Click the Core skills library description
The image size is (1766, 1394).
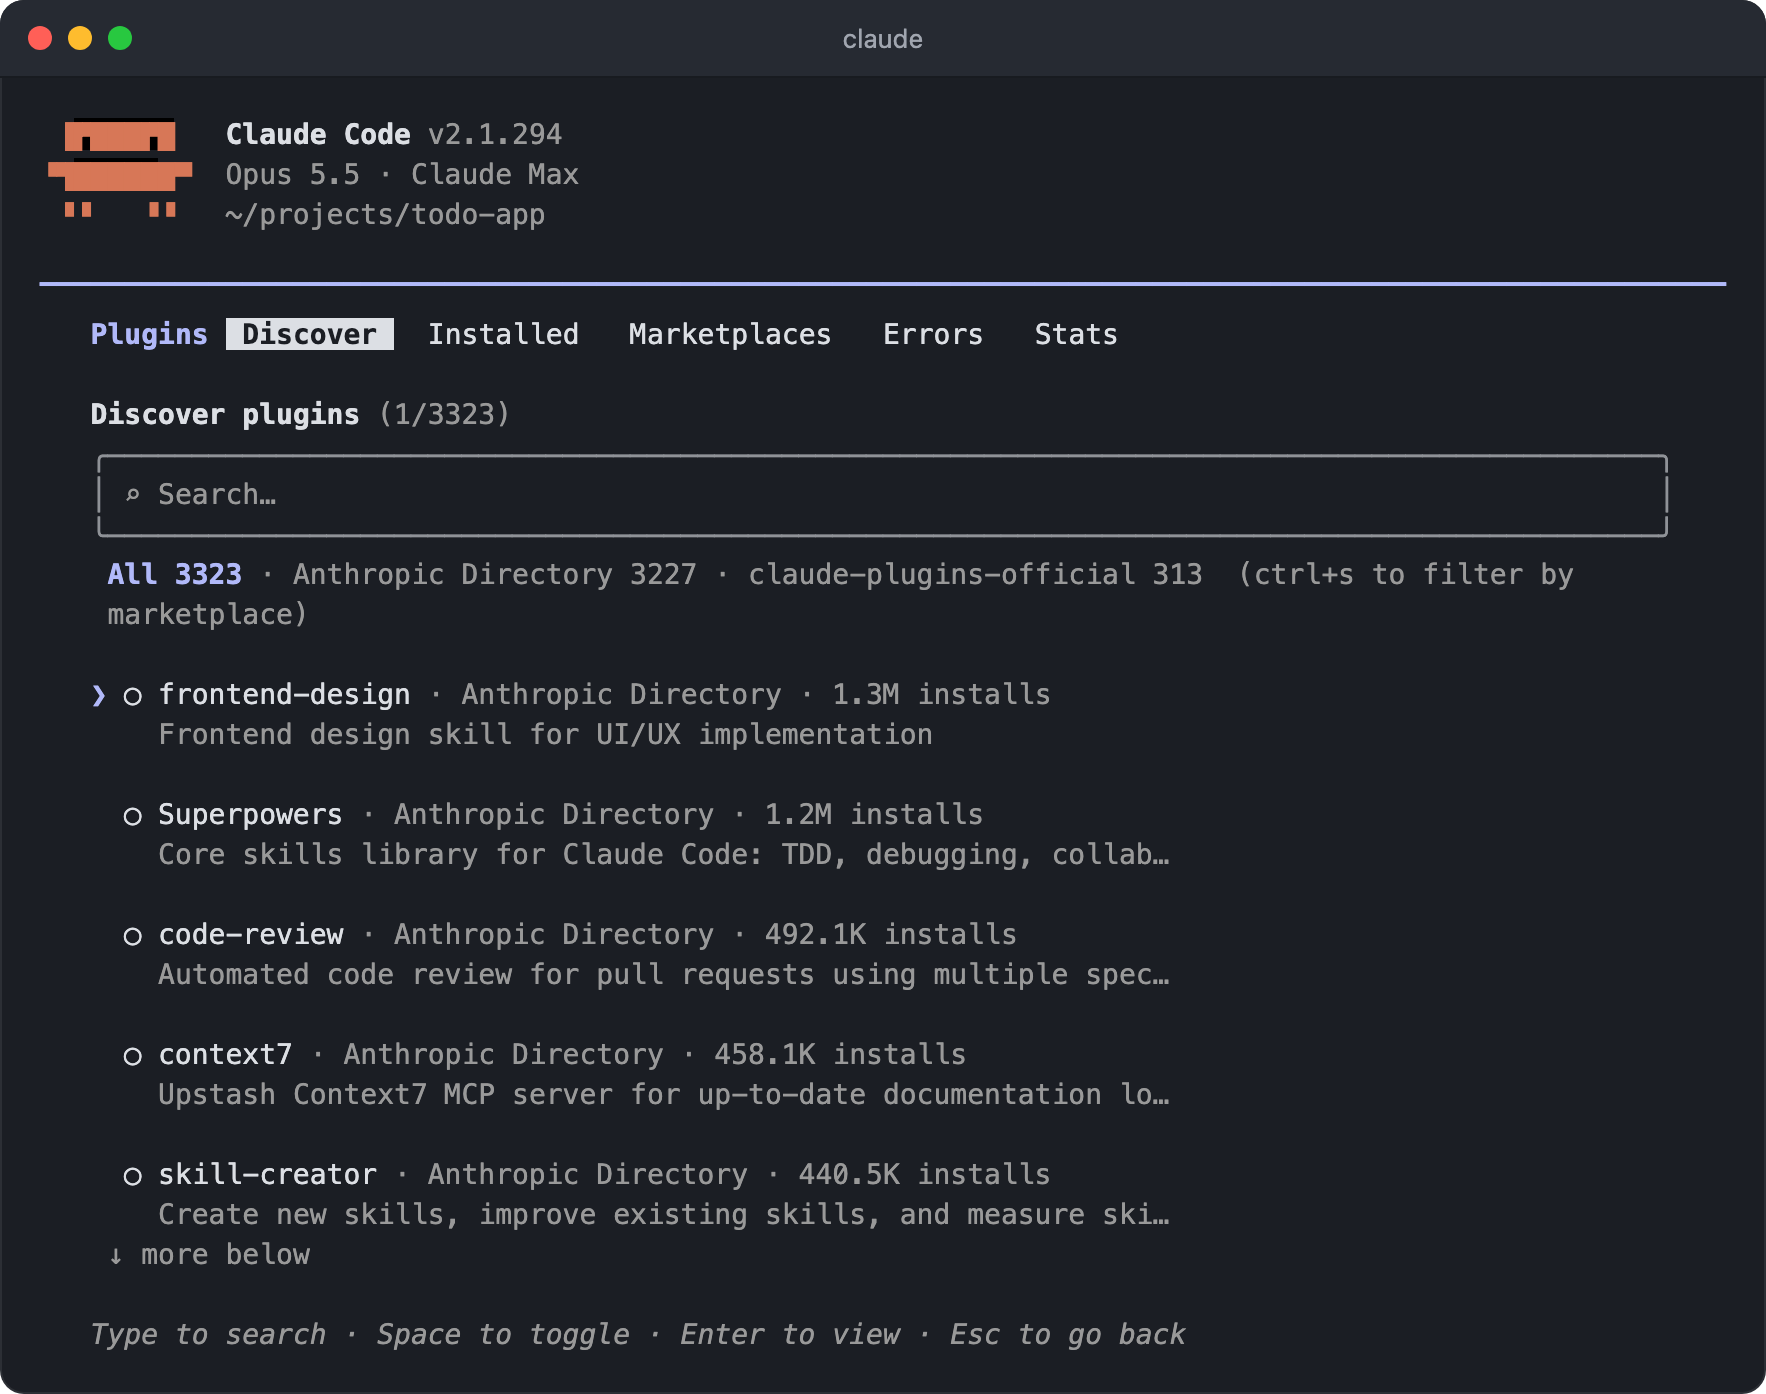pyautogui.click(x=664, y=854)
